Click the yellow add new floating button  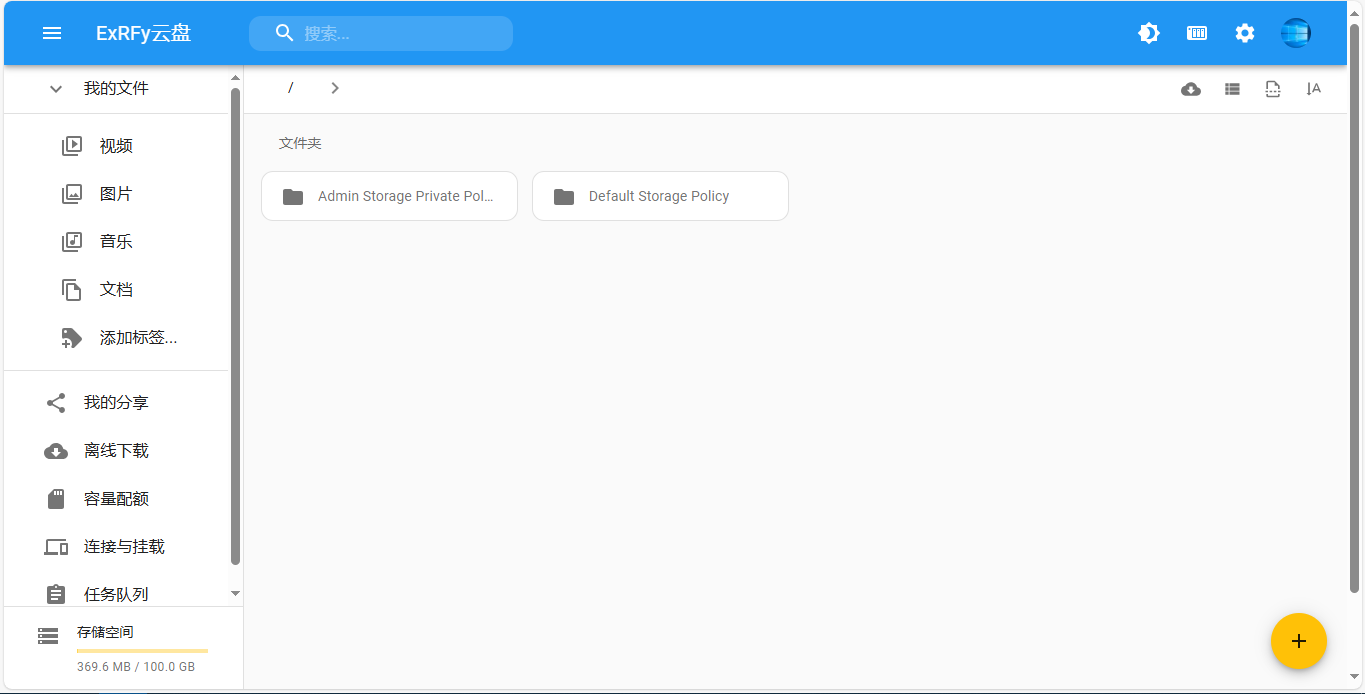pyautogui.click(x=1298, y=641)
